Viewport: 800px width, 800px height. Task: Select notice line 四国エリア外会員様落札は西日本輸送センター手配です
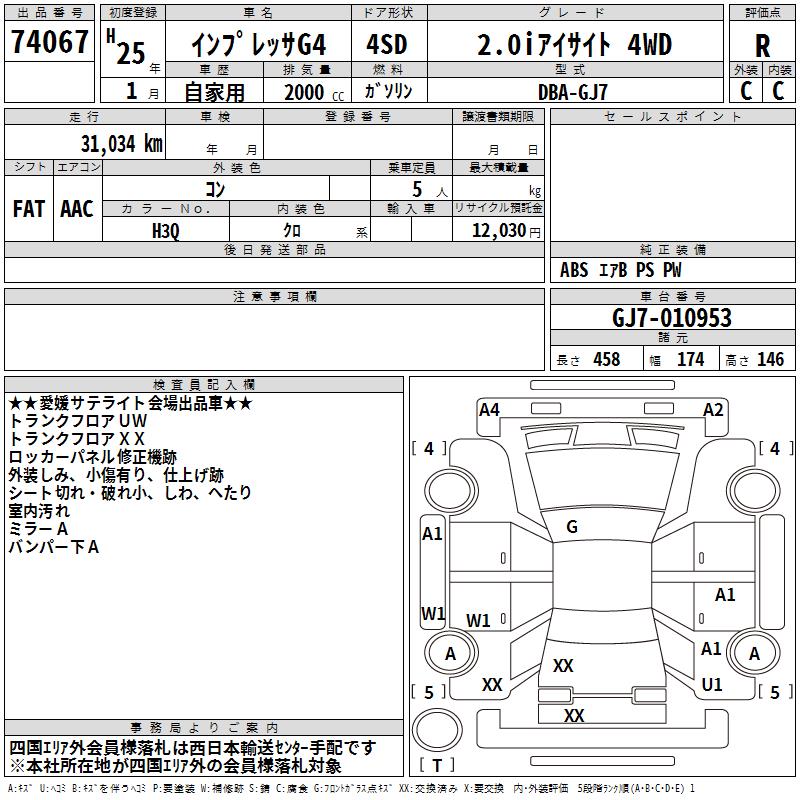click(193, 748)
